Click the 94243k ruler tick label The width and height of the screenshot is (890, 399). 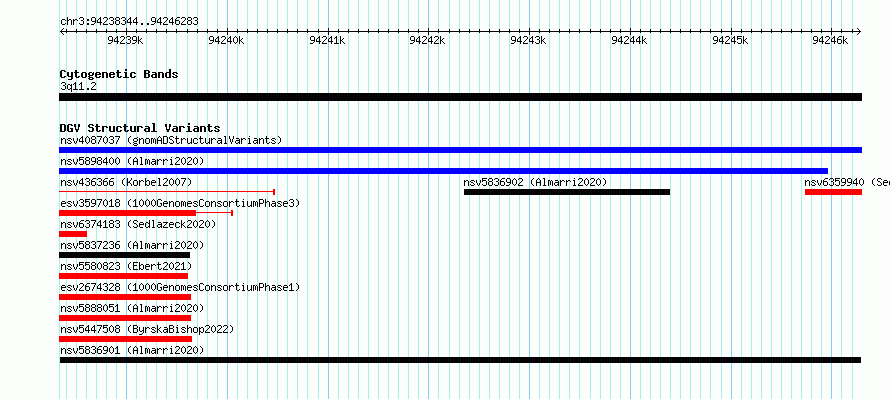click(x=528, y=40)
